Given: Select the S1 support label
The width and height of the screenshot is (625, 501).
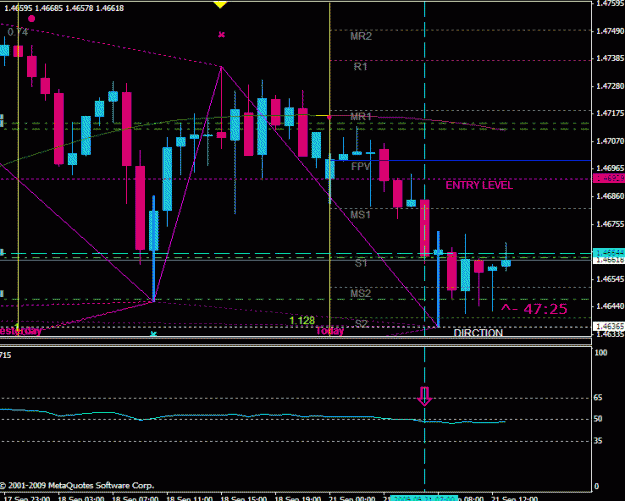Looking at the screenshot, I should click(361, 263).
